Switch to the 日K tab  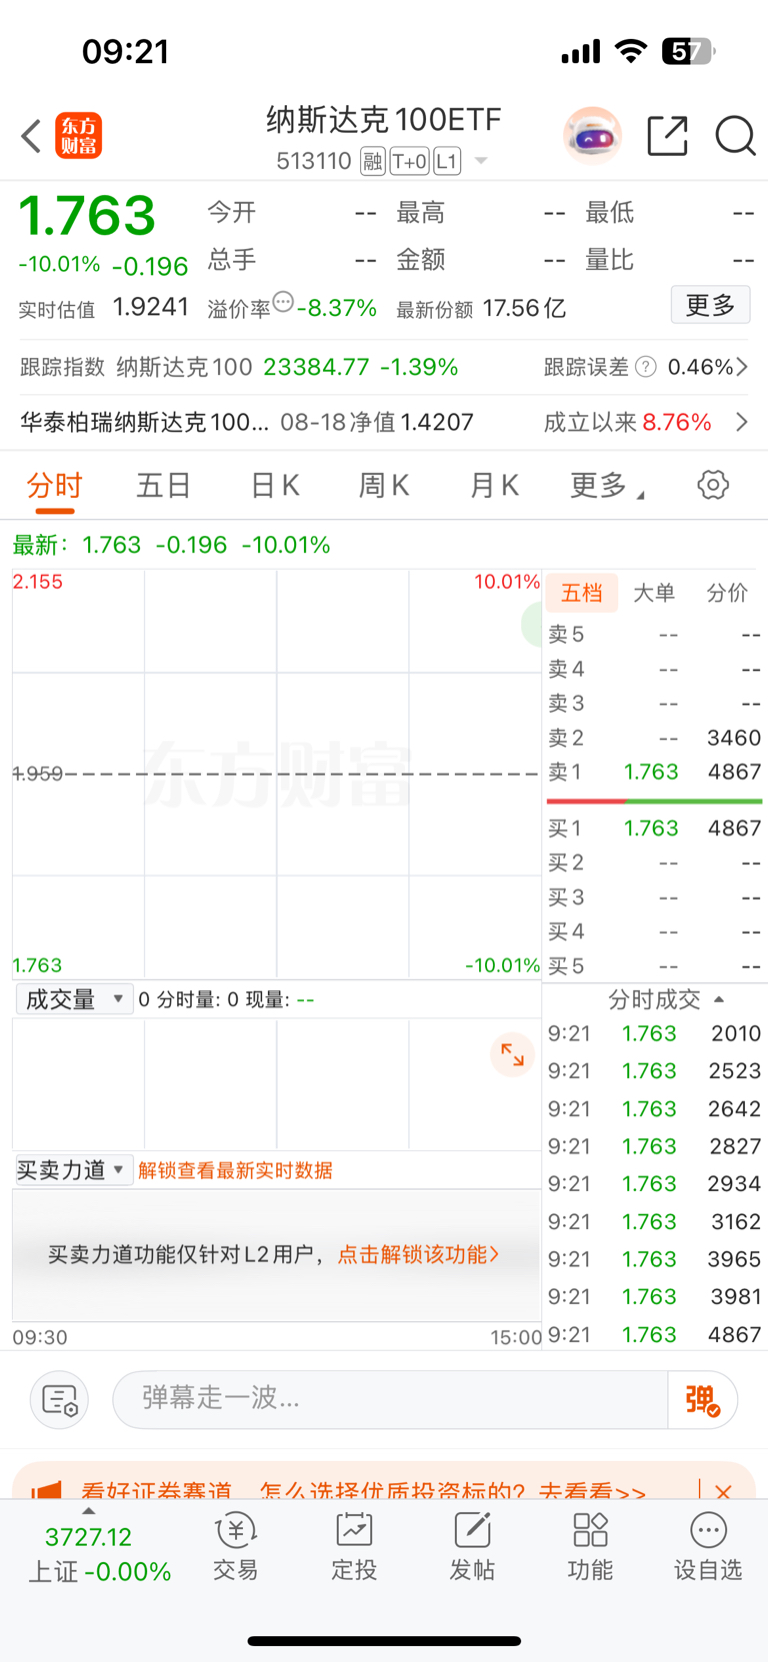(275, 485)
